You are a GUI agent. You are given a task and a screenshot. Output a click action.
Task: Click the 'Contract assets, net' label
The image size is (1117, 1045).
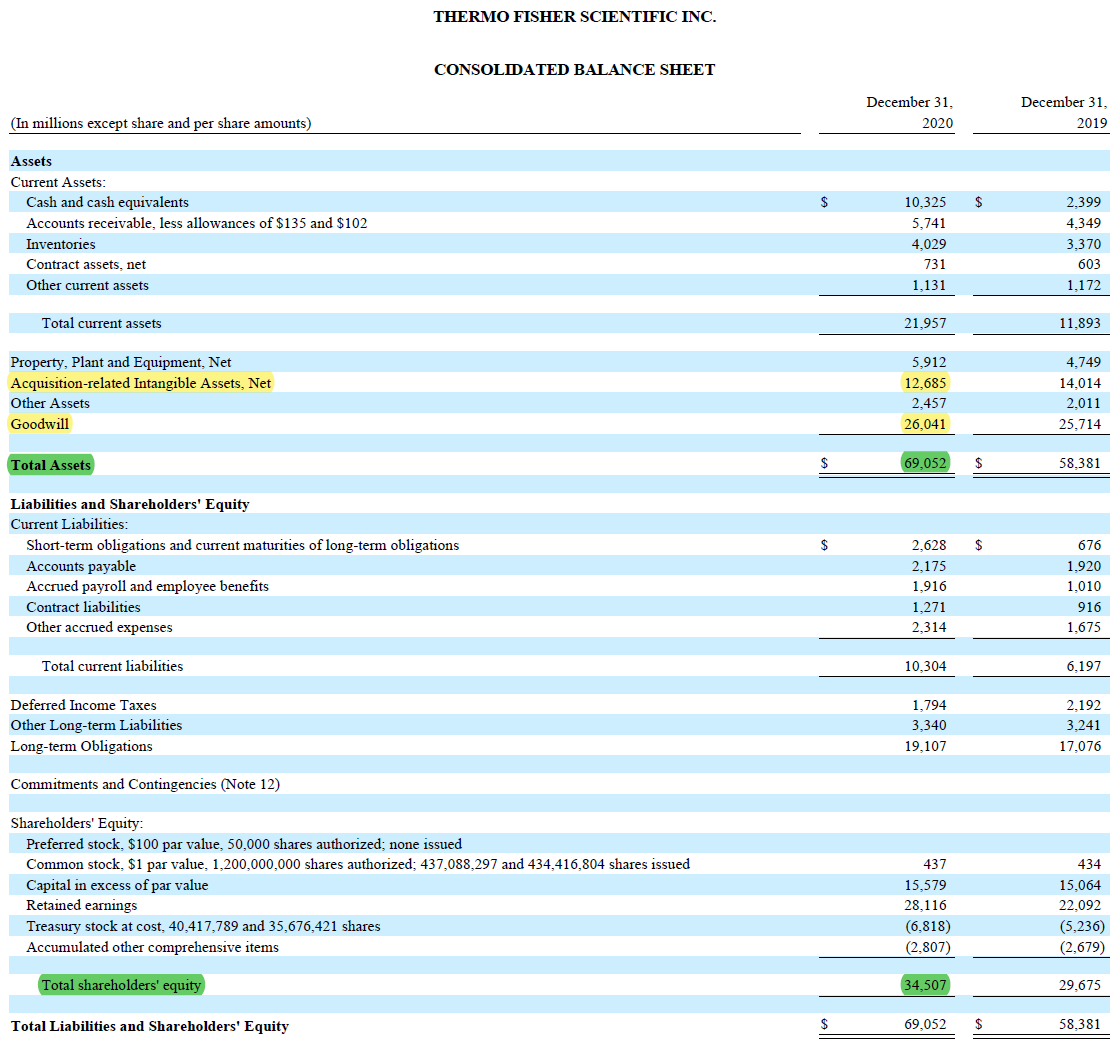[x=86, y=264]
